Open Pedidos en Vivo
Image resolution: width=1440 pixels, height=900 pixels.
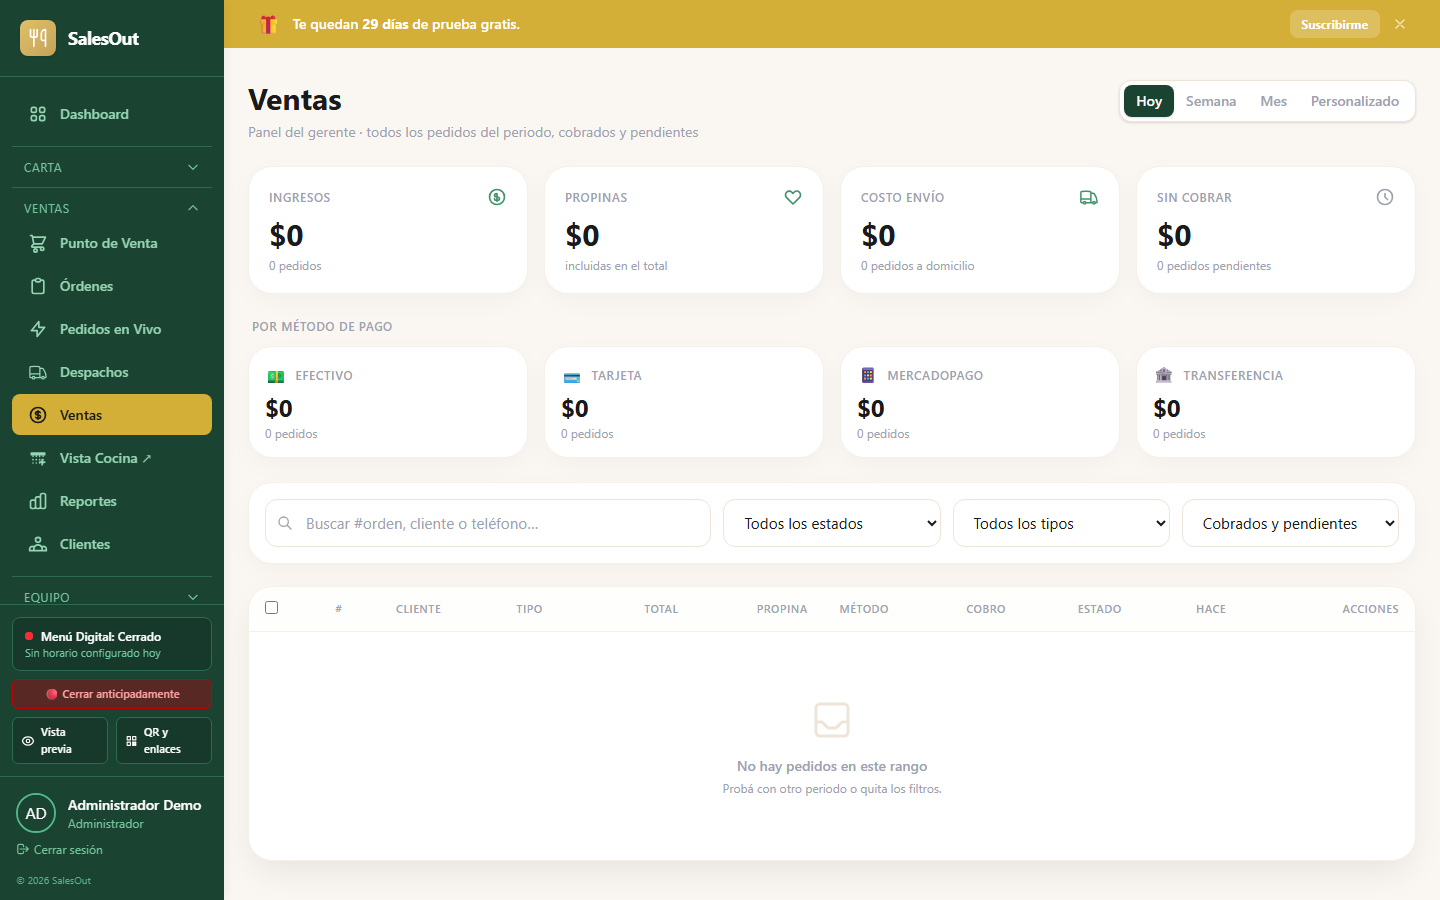[112, 329]
